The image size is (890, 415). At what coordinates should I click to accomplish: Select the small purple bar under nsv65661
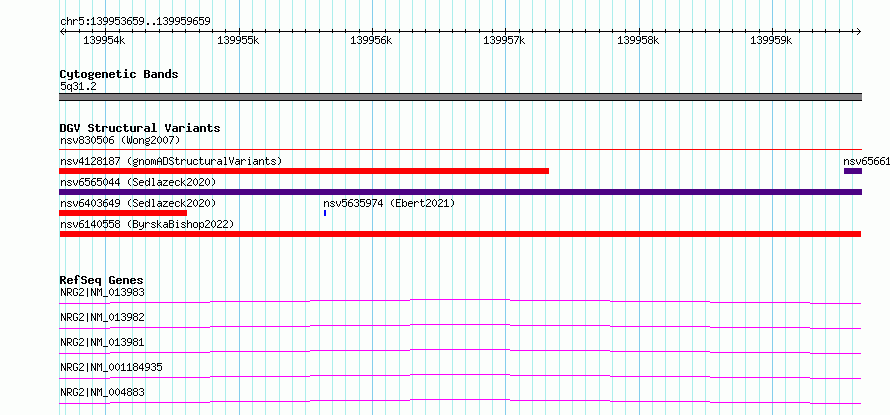click(x=853, y=171)
